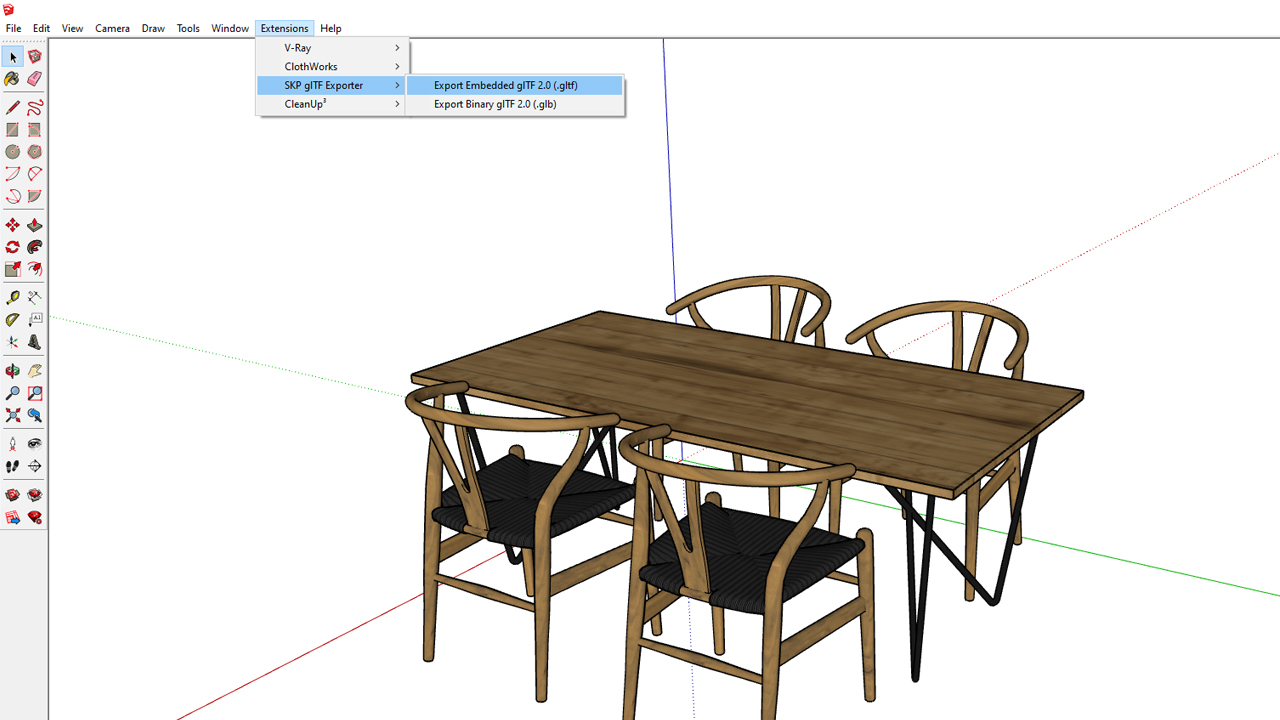Close the Extensions menu
Screen dimensions: 1280x720
(285, 28)
